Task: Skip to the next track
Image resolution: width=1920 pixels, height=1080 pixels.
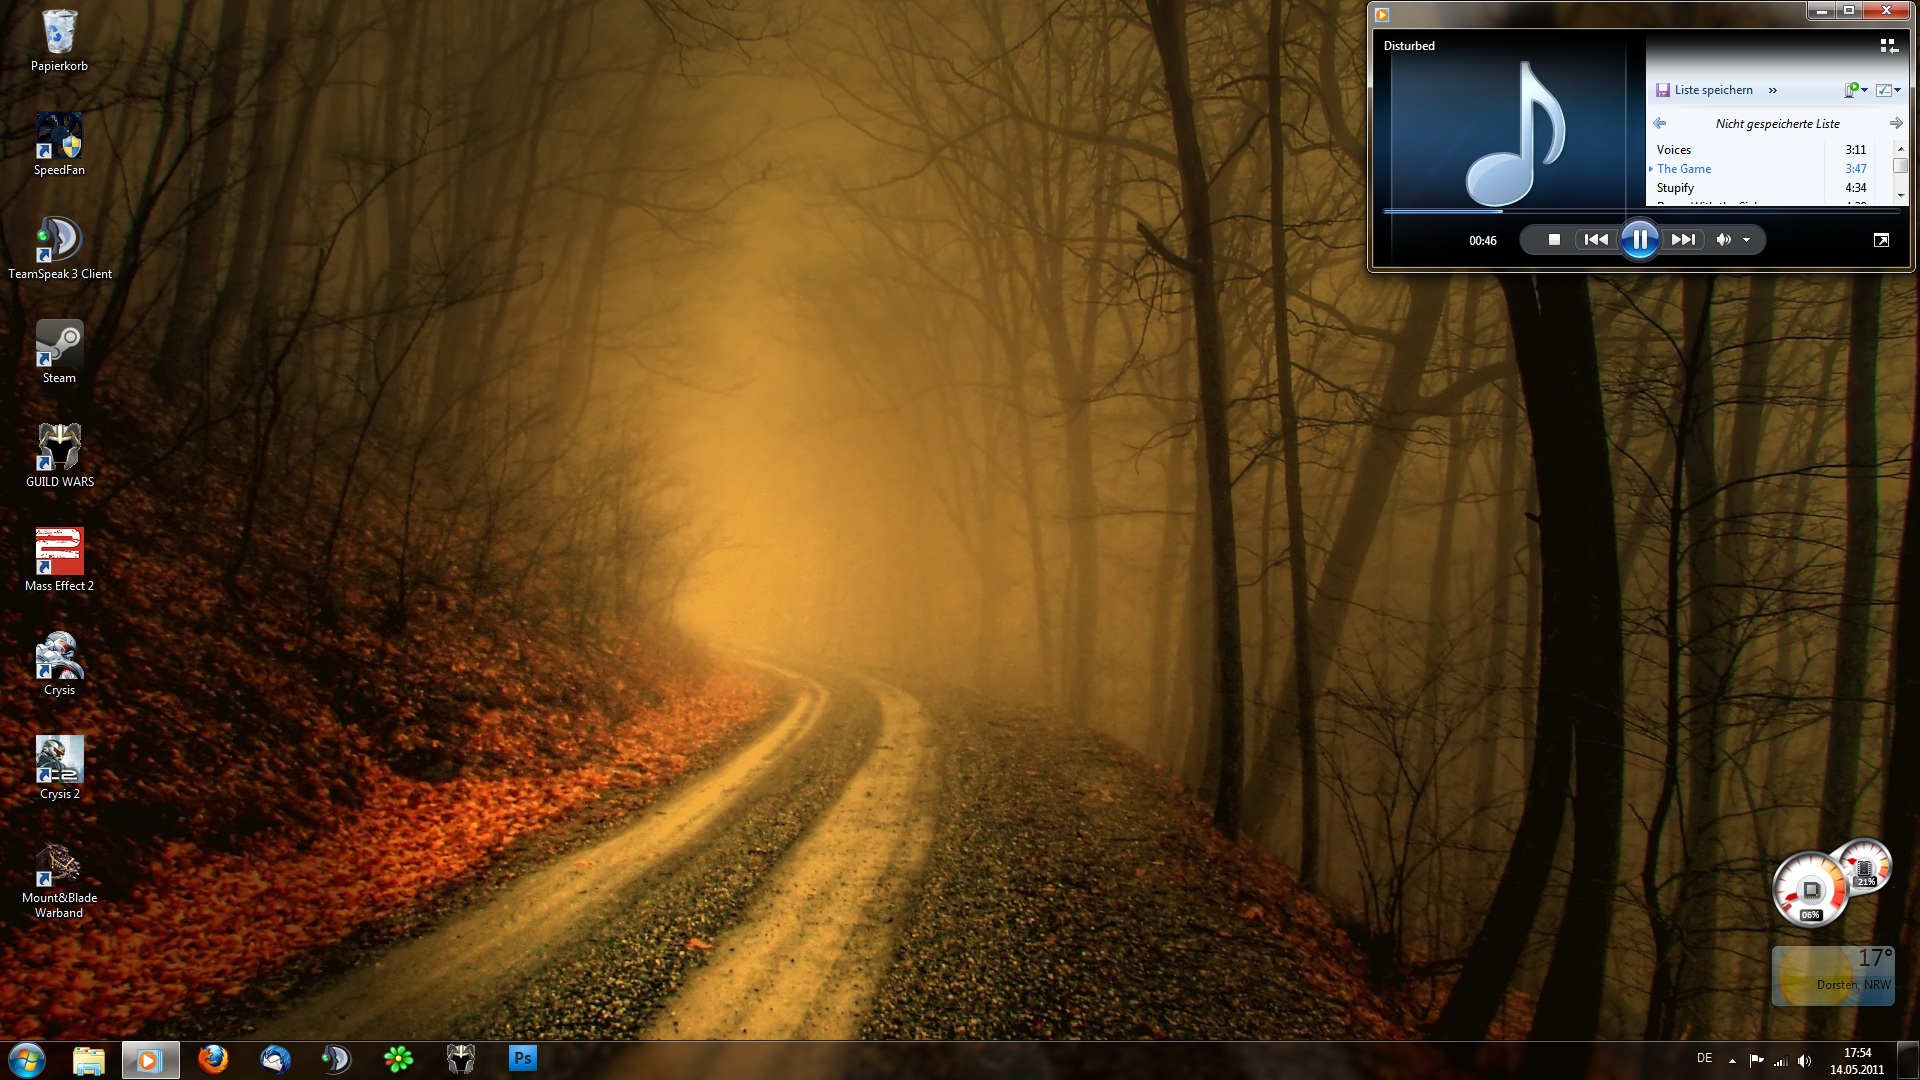Action: (x=1684, y=240)
